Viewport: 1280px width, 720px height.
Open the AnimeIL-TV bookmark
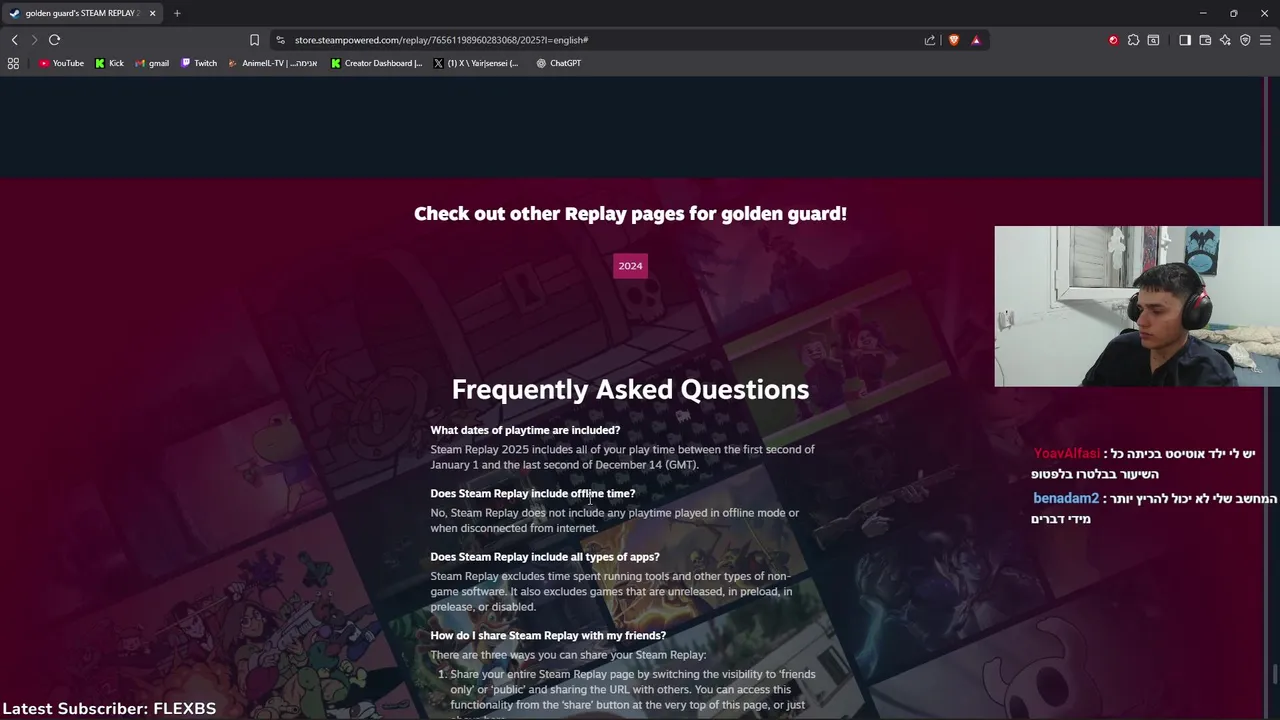point(272,63)
